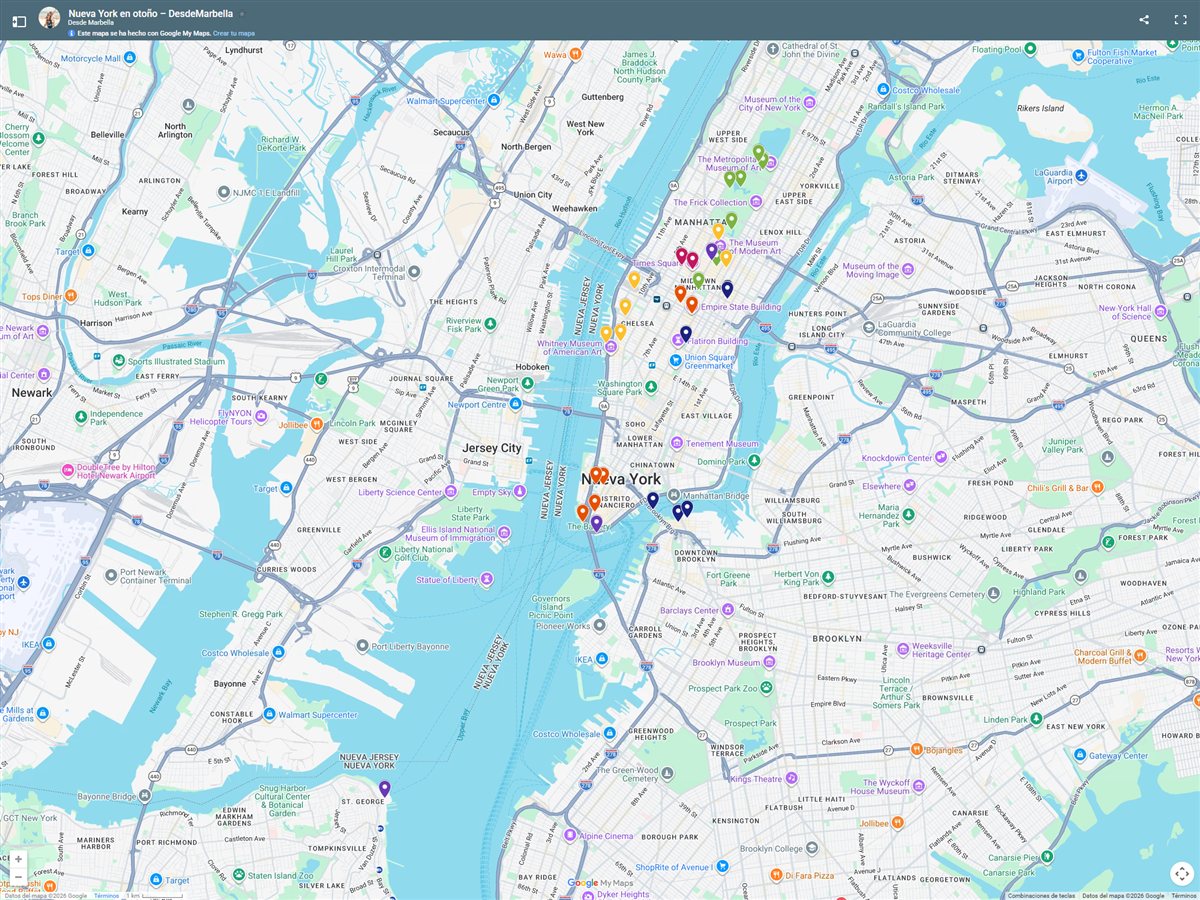This screenshot has width=1200, height=900.
Task: Open the share map options
Action: pos(1144,20)
